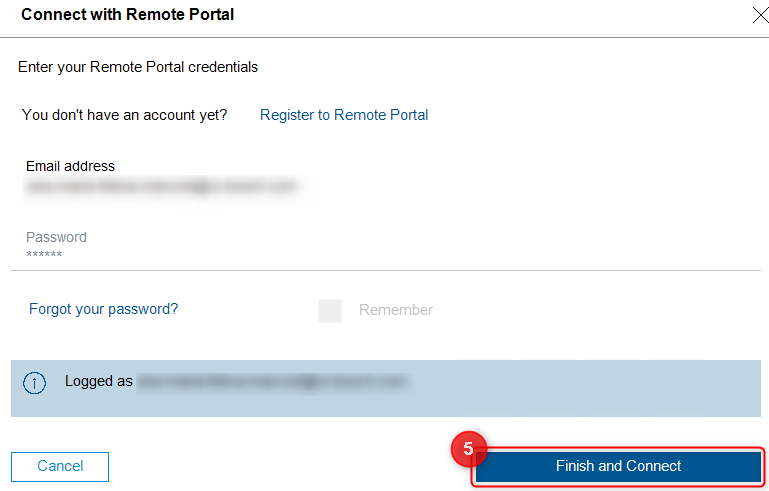
Task: Click empty right side of blue info banner
Action: tap(600, 388)
